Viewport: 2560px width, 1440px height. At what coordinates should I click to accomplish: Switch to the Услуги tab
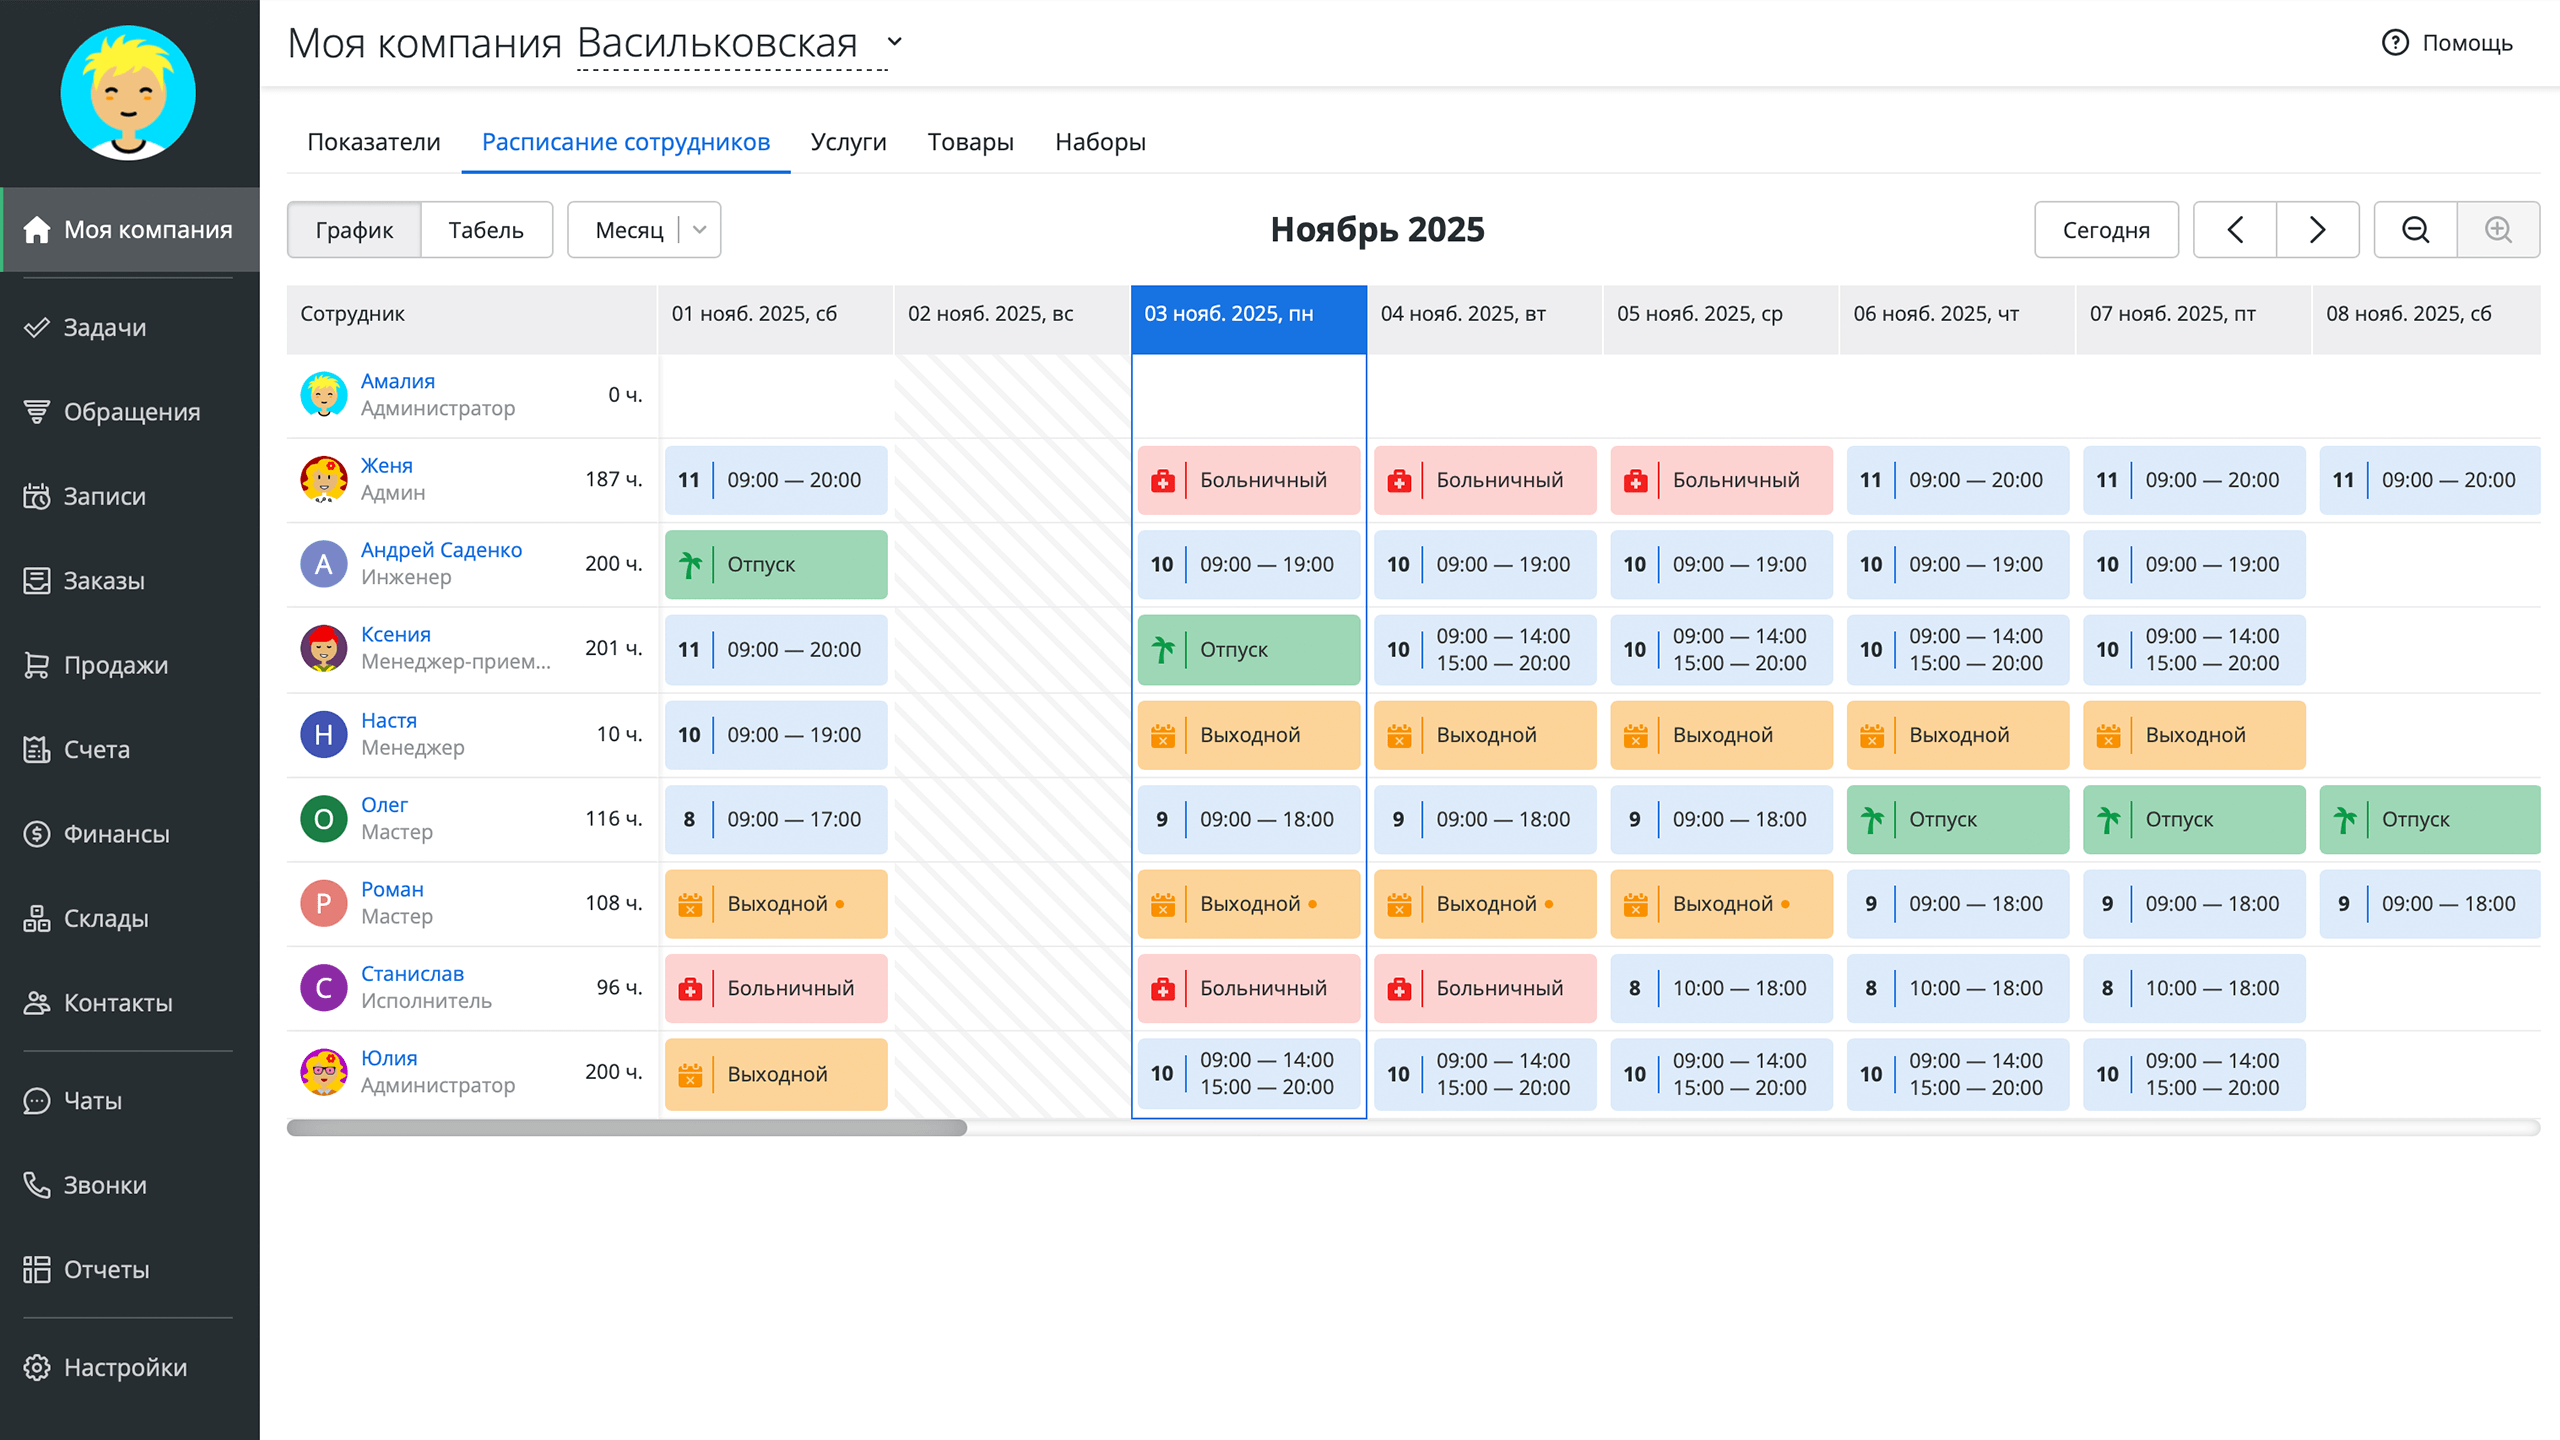coord(848,142)
